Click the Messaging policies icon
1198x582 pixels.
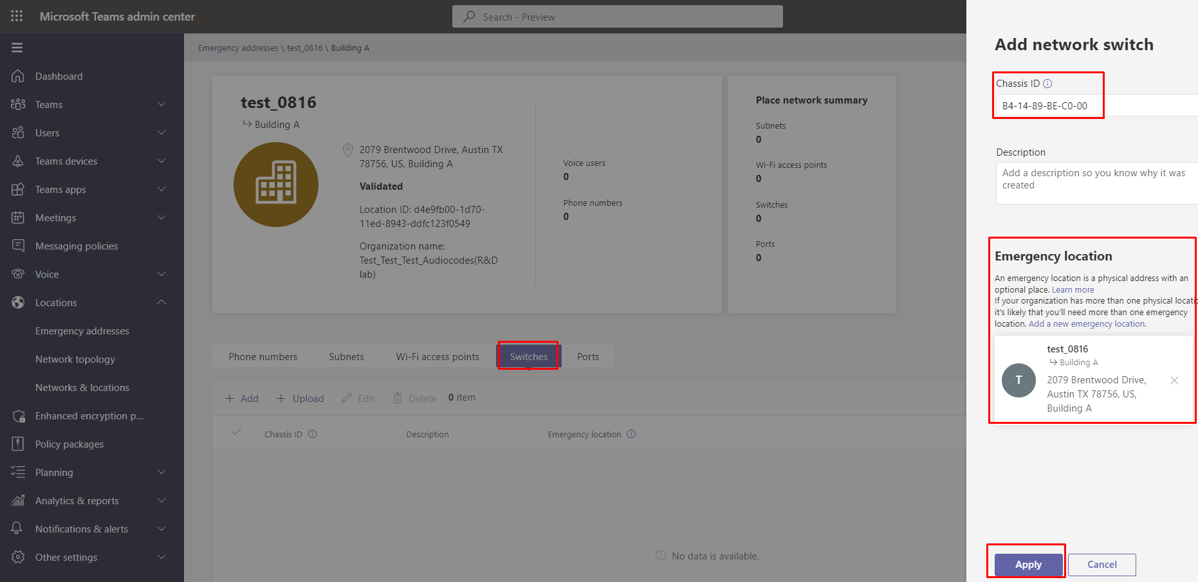[x=18, y=246]
